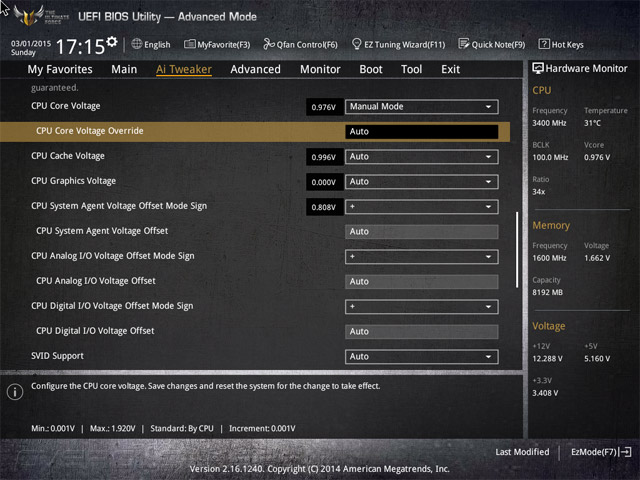Click the 1.662 V memory voltage value
Screen dimensions: 640x480
[597, 258]
